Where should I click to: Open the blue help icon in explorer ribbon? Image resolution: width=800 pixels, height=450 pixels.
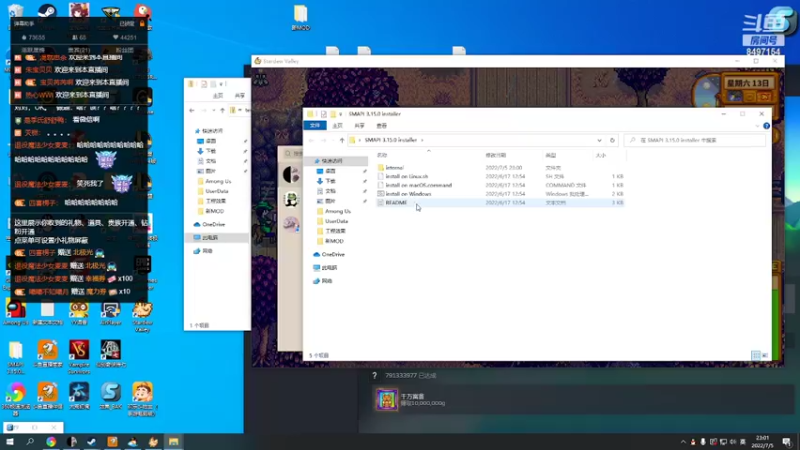tap(766, 126)
